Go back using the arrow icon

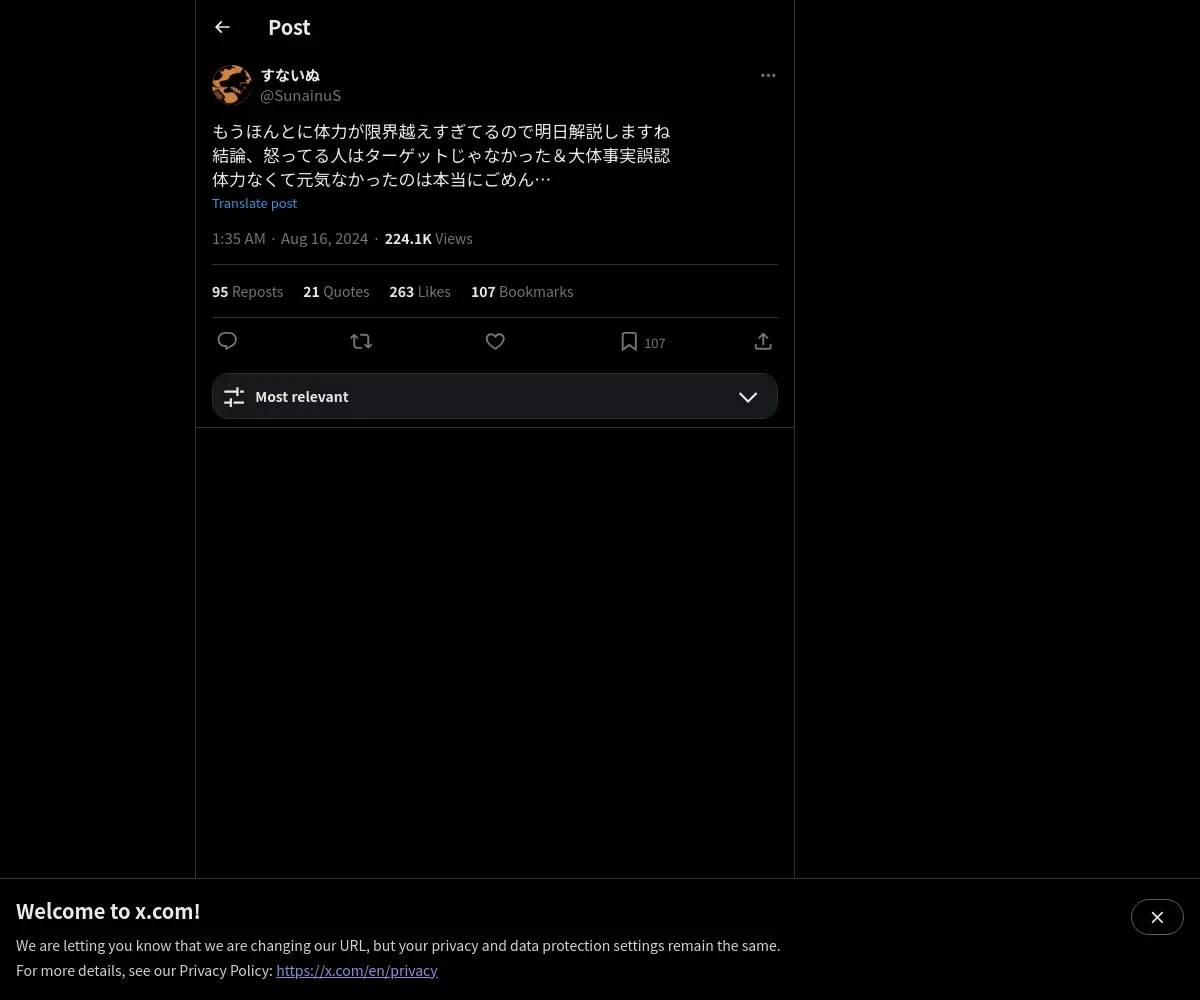[222, 27]
